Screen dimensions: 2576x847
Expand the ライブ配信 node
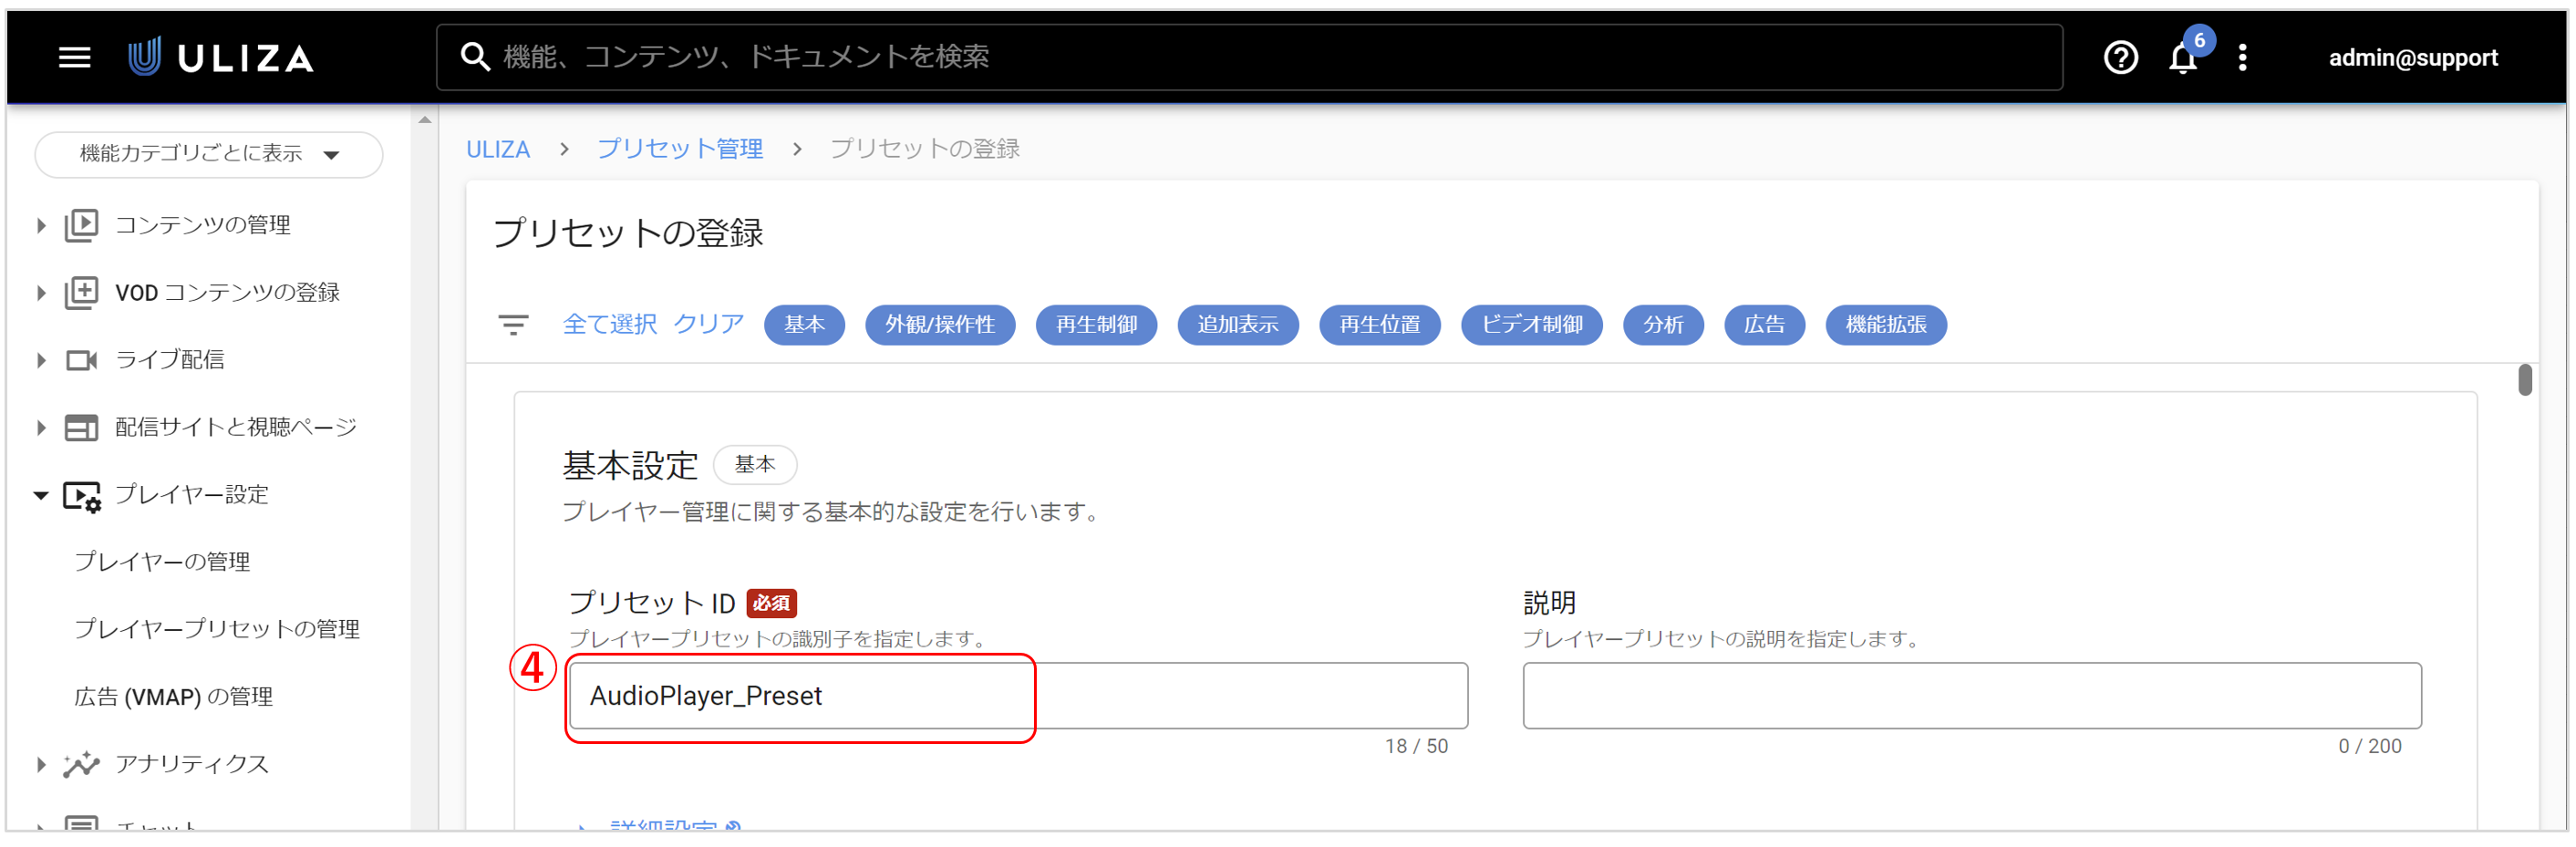41,360
